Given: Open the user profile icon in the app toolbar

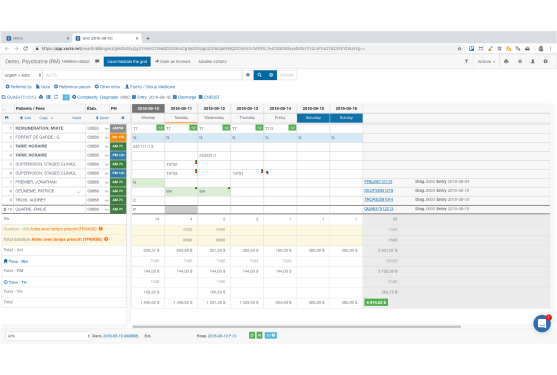Looking at the screenshot, I should coord(533,61).
